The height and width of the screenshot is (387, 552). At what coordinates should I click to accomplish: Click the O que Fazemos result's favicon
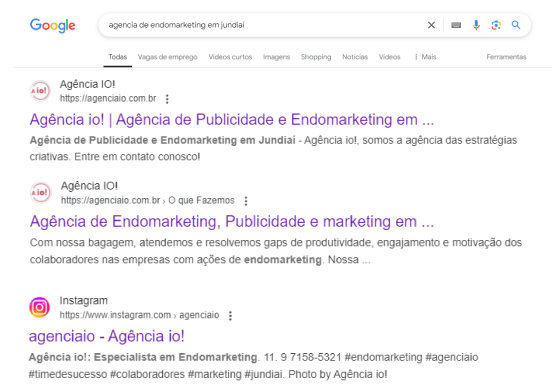pyautogui.click(x=40, y=192)
